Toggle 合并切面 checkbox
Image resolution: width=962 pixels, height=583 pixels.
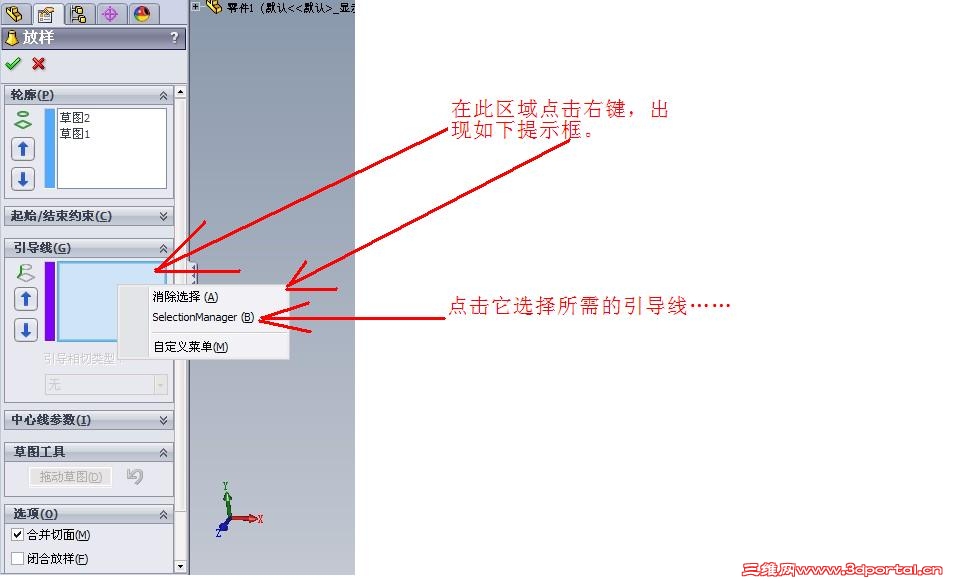tap(18, 535)
